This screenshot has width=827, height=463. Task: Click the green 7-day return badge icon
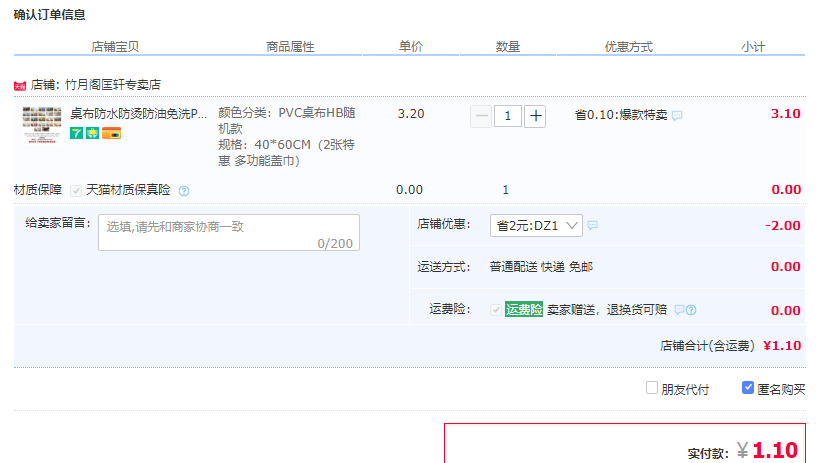[x=76, y=133]
